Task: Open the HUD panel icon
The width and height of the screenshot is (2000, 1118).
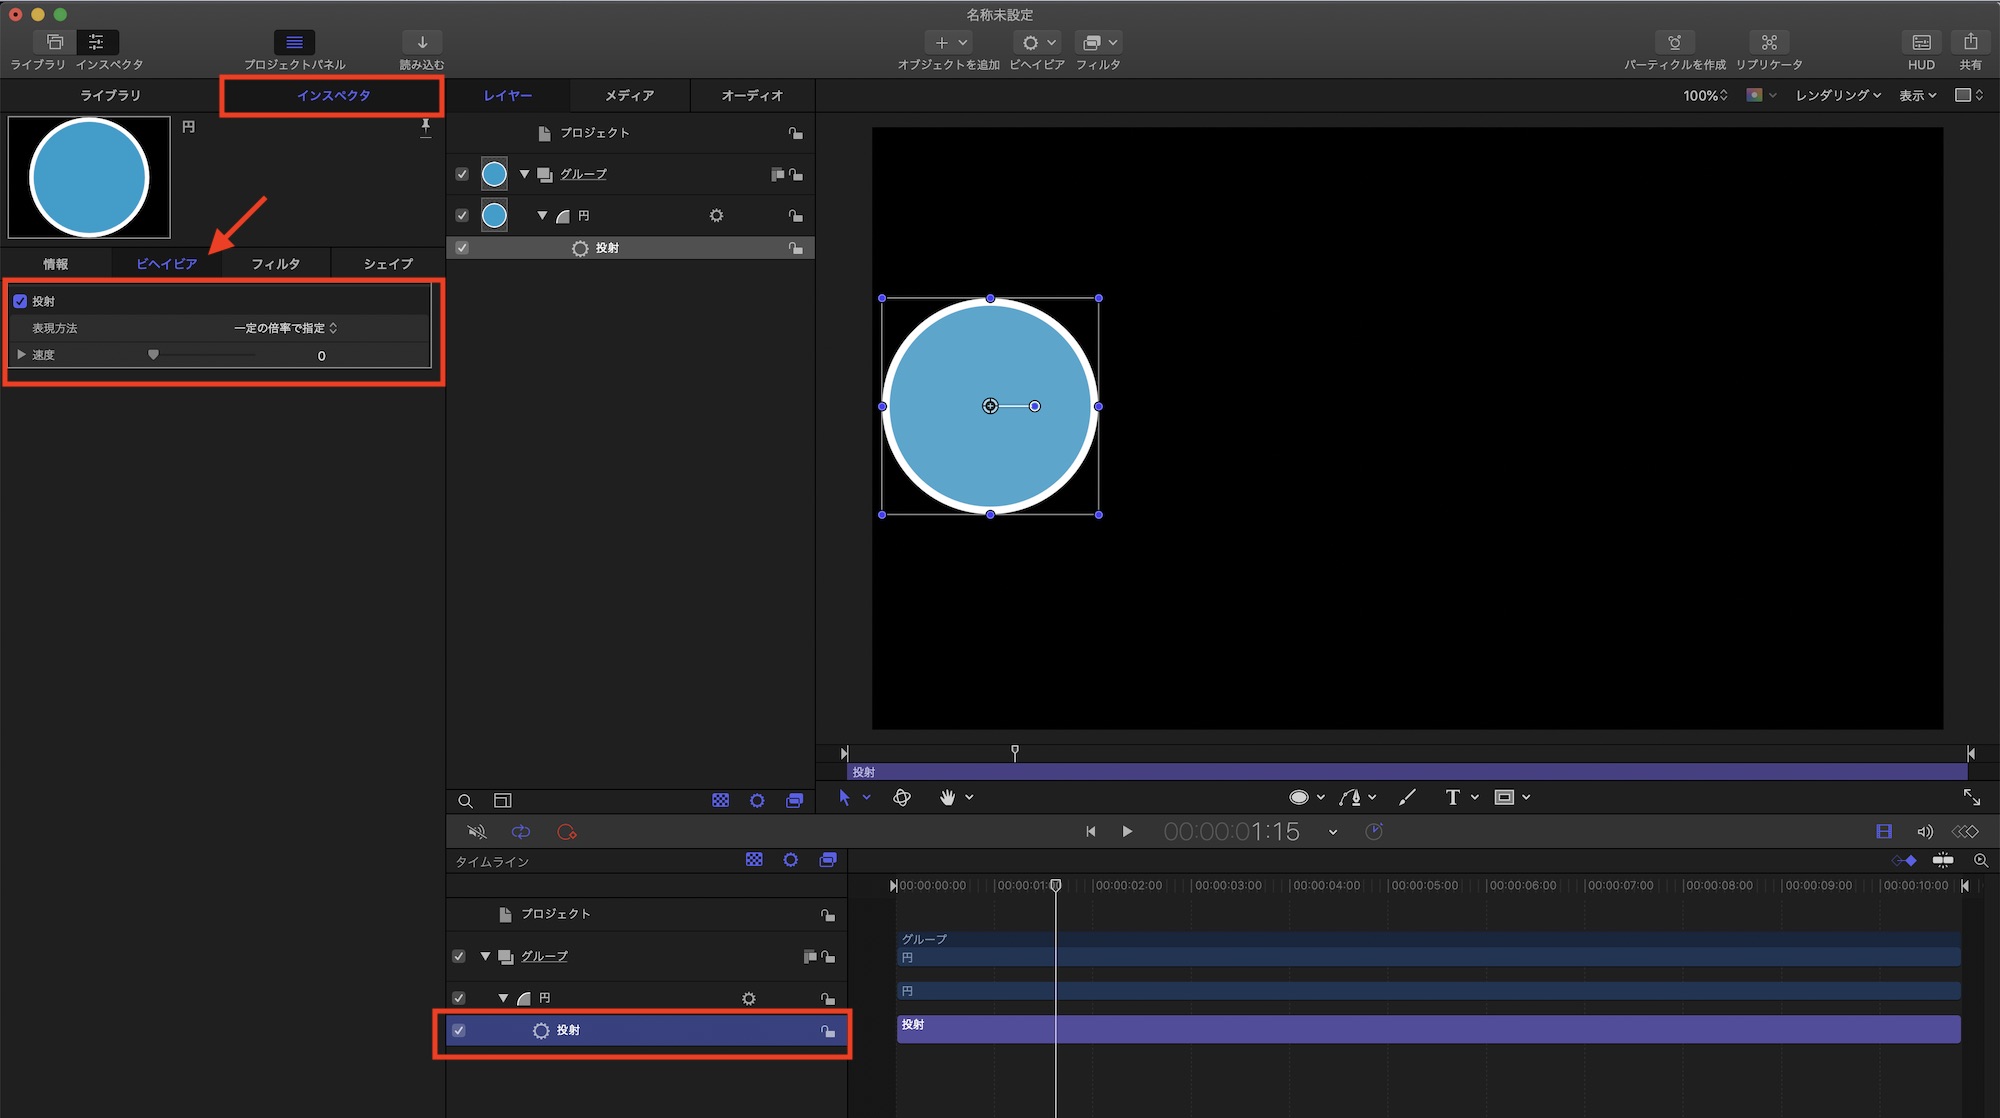Action: [x=1921, y=43]
